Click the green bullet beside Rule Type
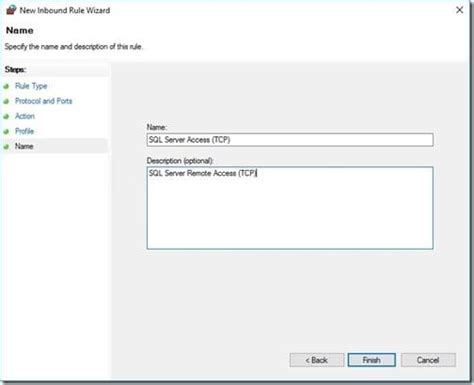This screenshot has height=385, width=474. click(6, 86)
